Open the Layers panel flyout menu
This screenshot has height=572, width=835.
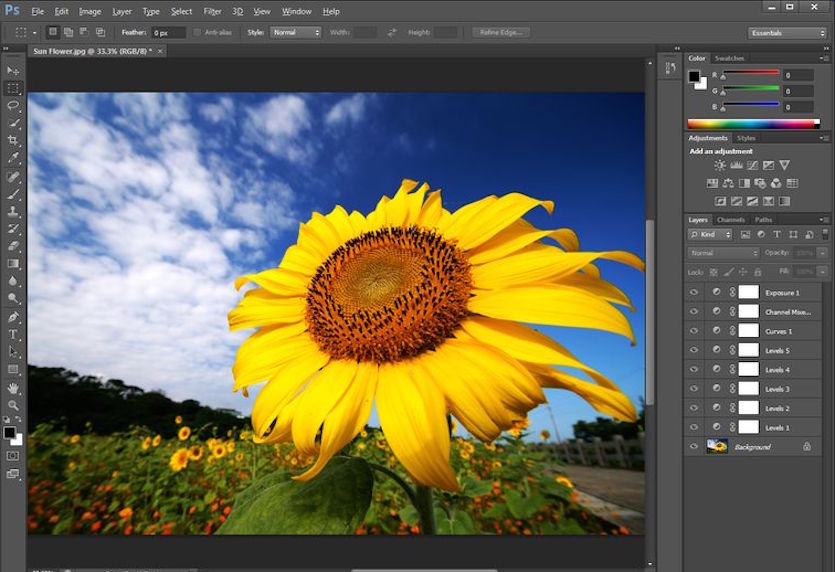pyautogui.click(x=823, y=219)
